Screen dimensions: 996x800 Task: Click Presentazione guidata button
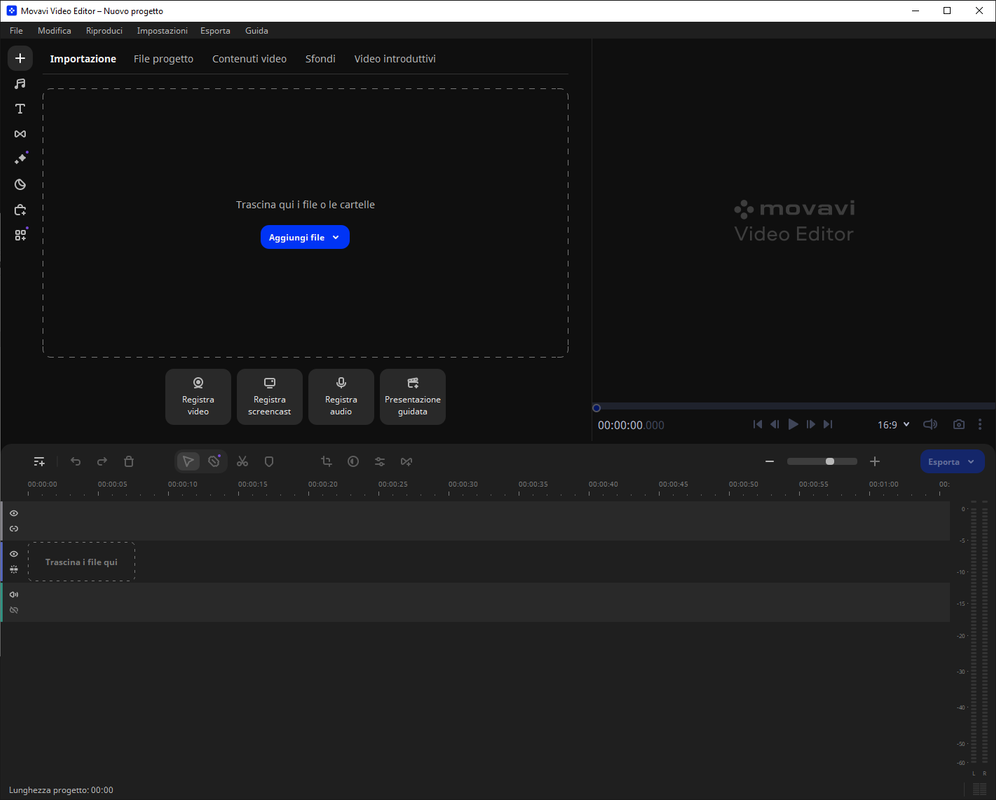[413, 397]
